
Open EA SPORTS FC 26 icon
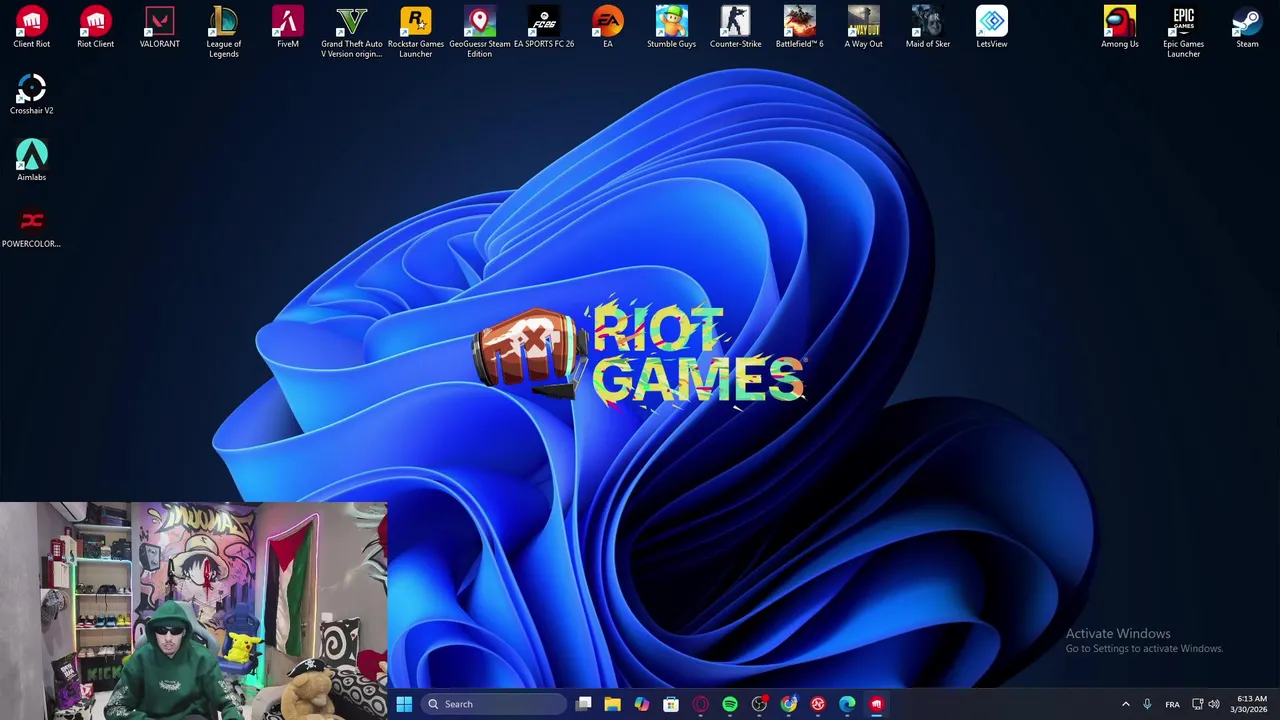pyautogui.click(x=543, y=28)
